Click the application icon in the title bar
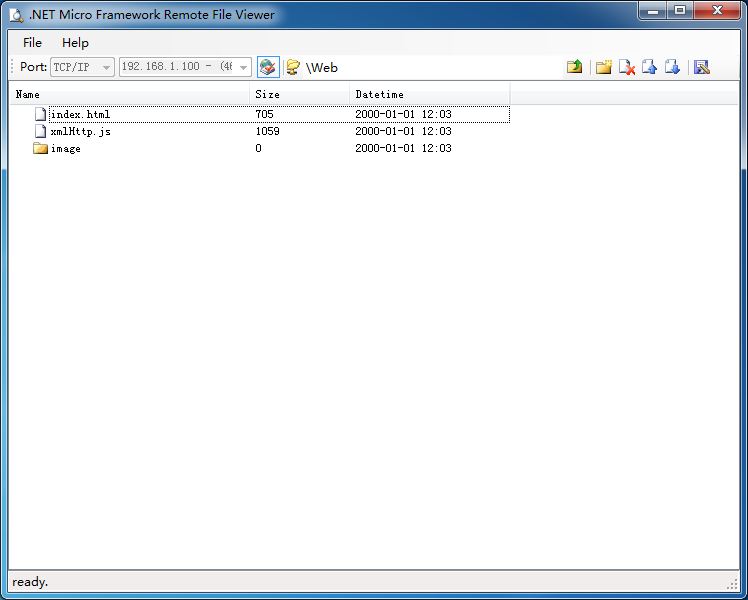Image resolution: width=748 pixels, height=600 pixels. pos(16,15)
